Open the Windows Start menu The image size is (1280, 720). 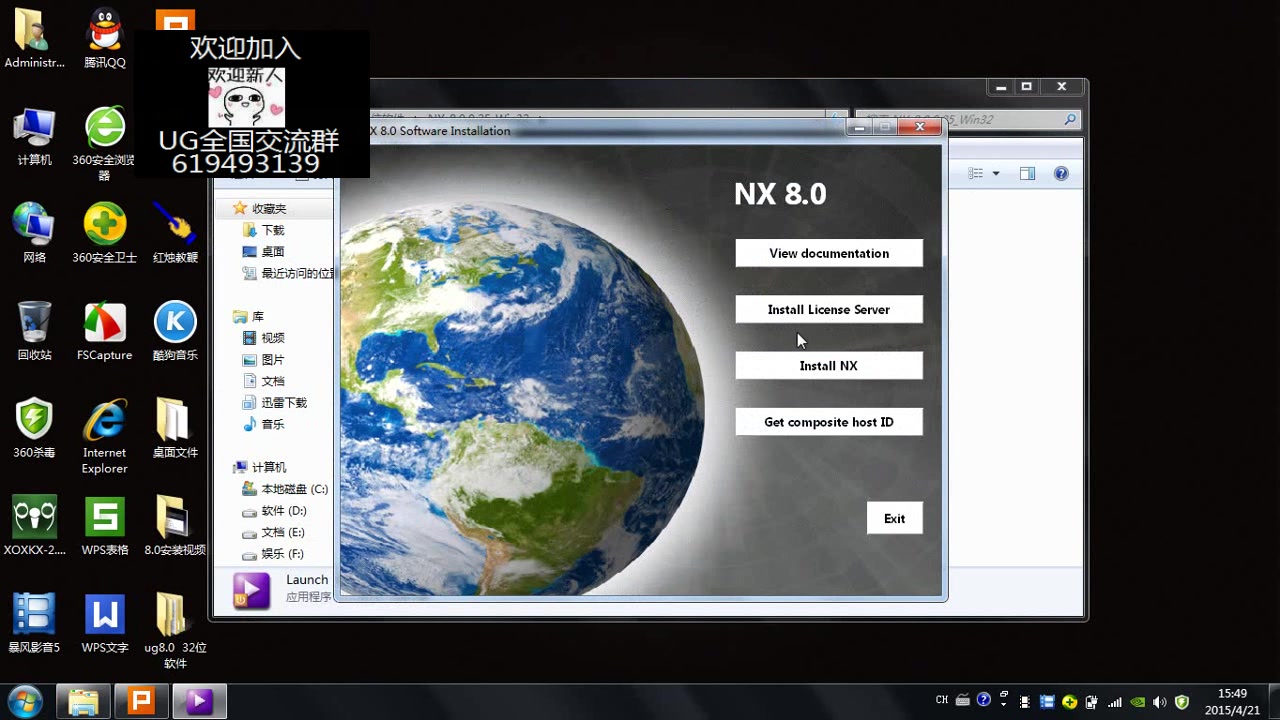pos(24,701)
